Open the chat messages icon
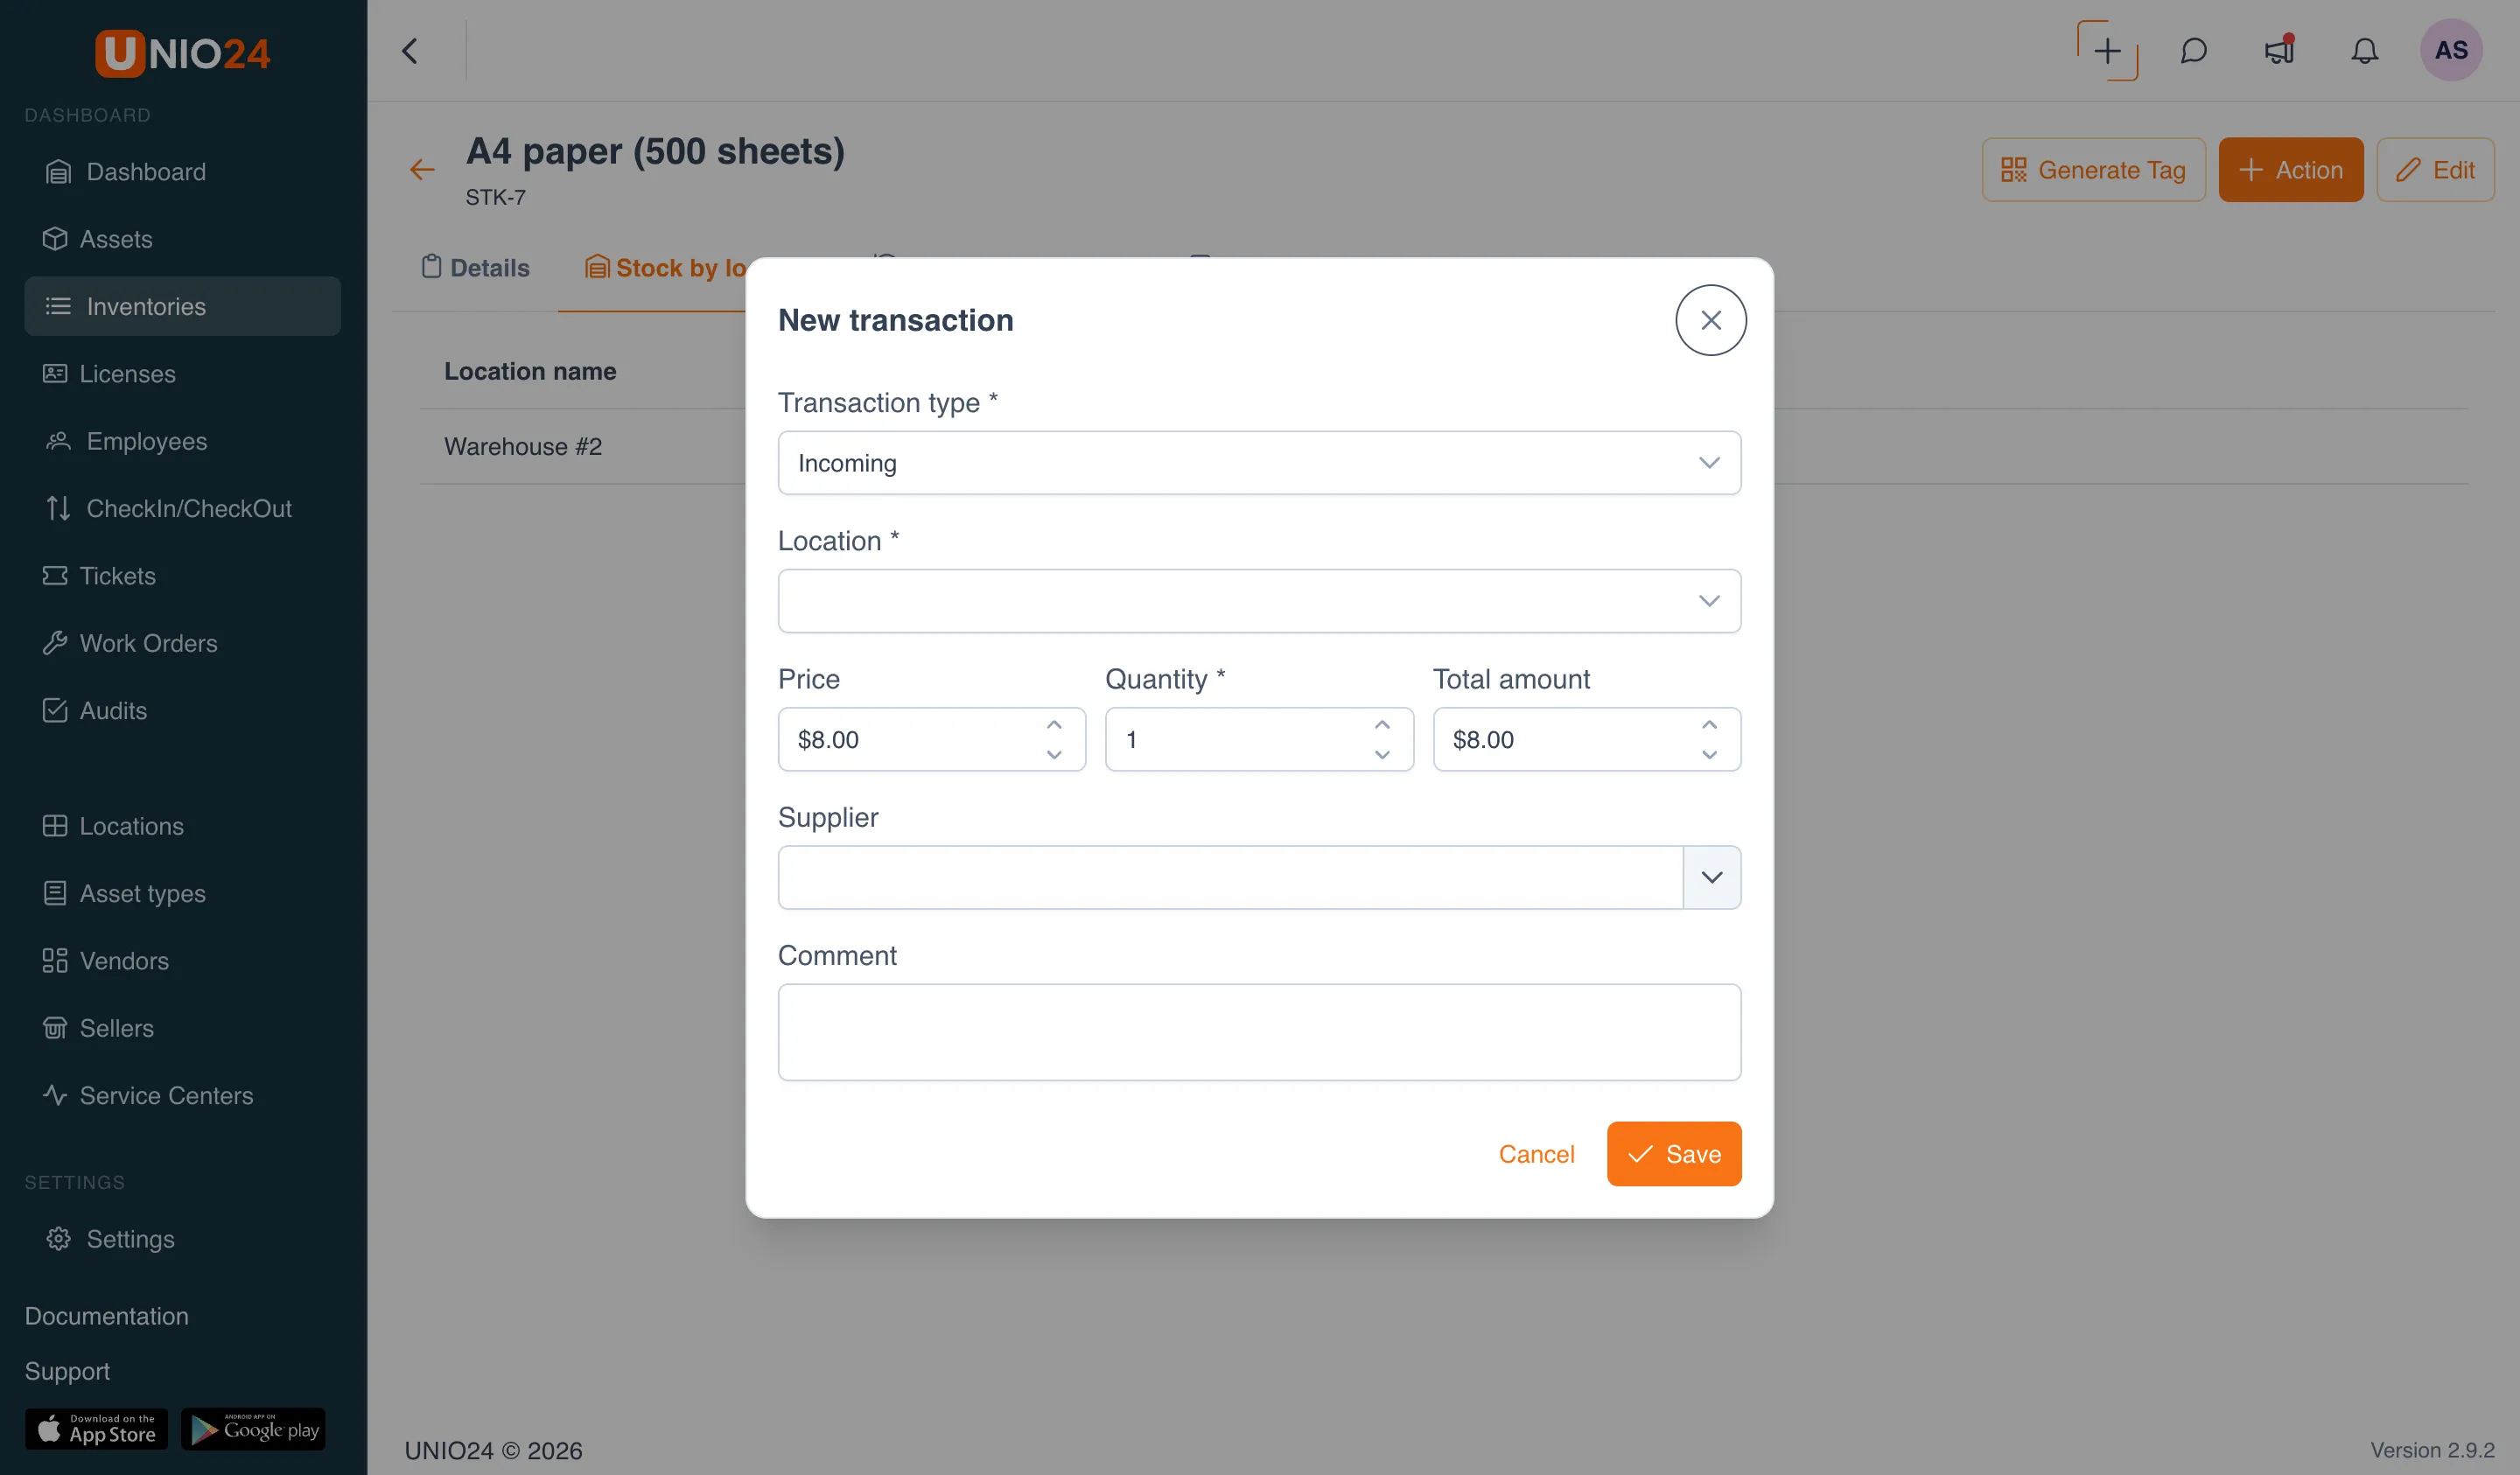The height and width of the screenshot is (1475, 2520). (2193, 51)
